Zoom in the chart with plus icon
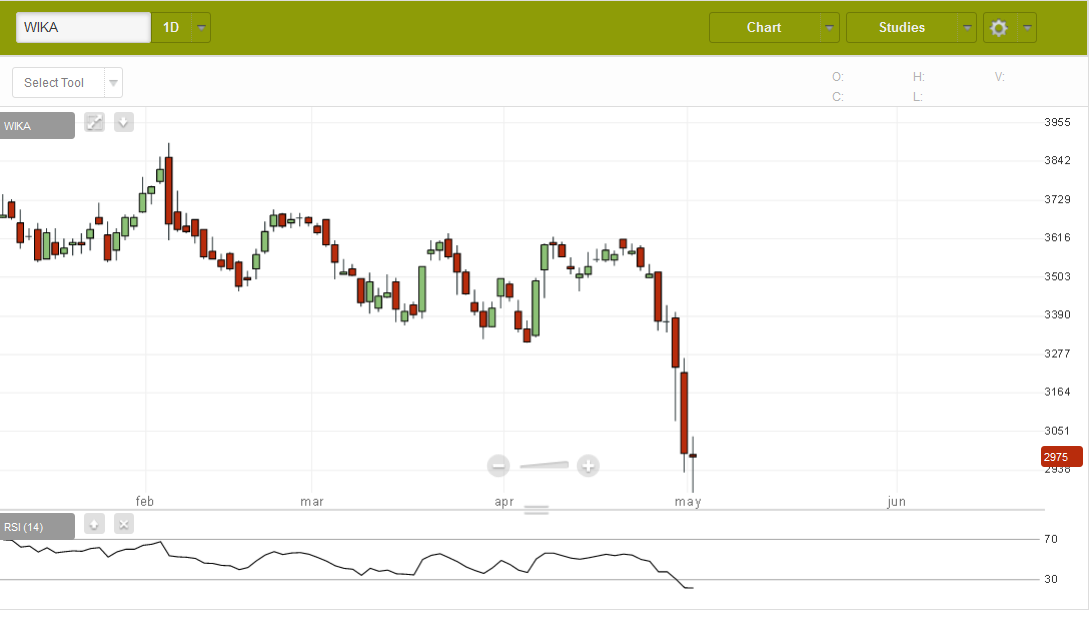1091x619 pixels. [x=588, y=465]
